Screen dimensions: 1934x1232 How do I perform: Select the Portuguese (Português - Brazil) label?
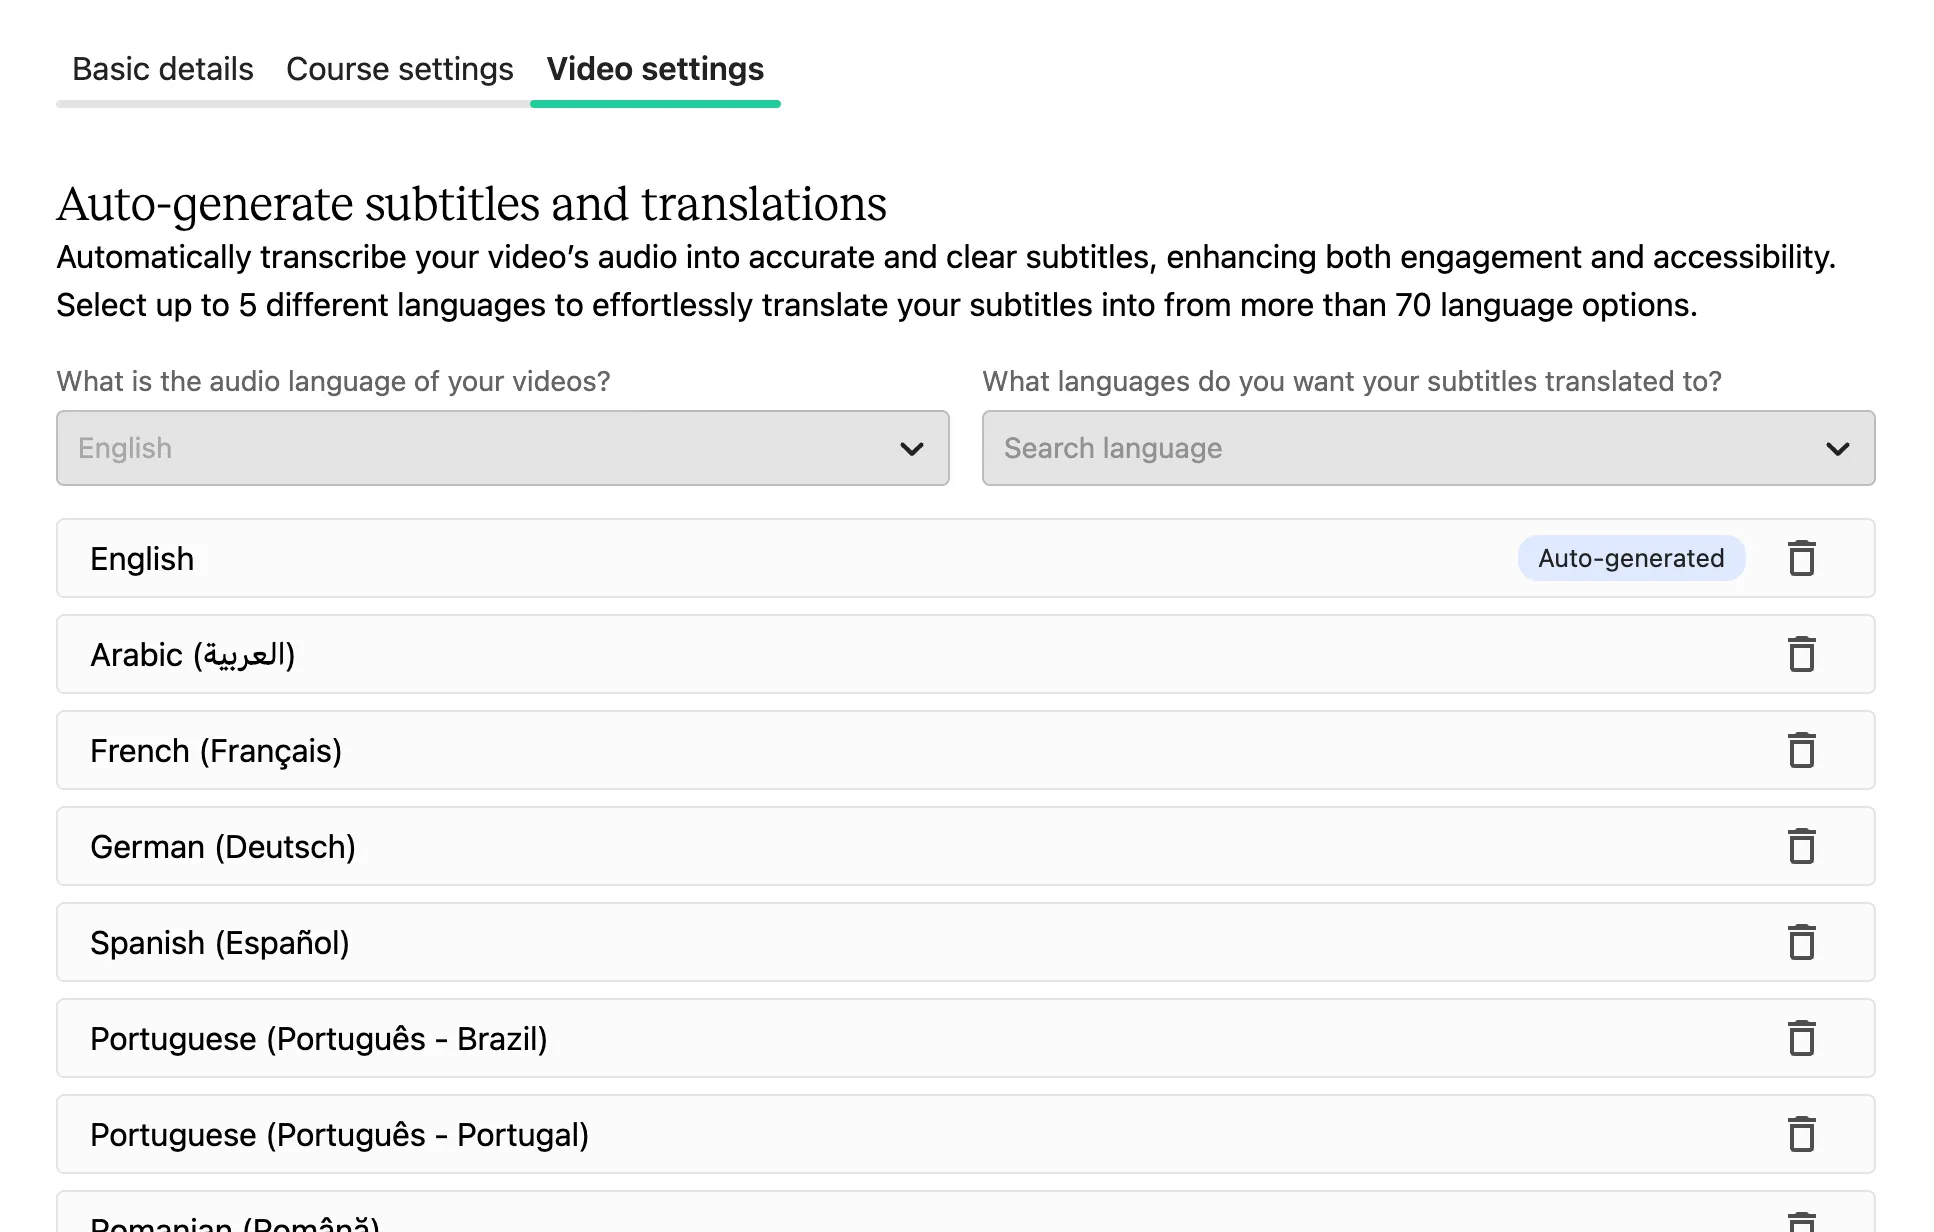[x=319, y=1039]
